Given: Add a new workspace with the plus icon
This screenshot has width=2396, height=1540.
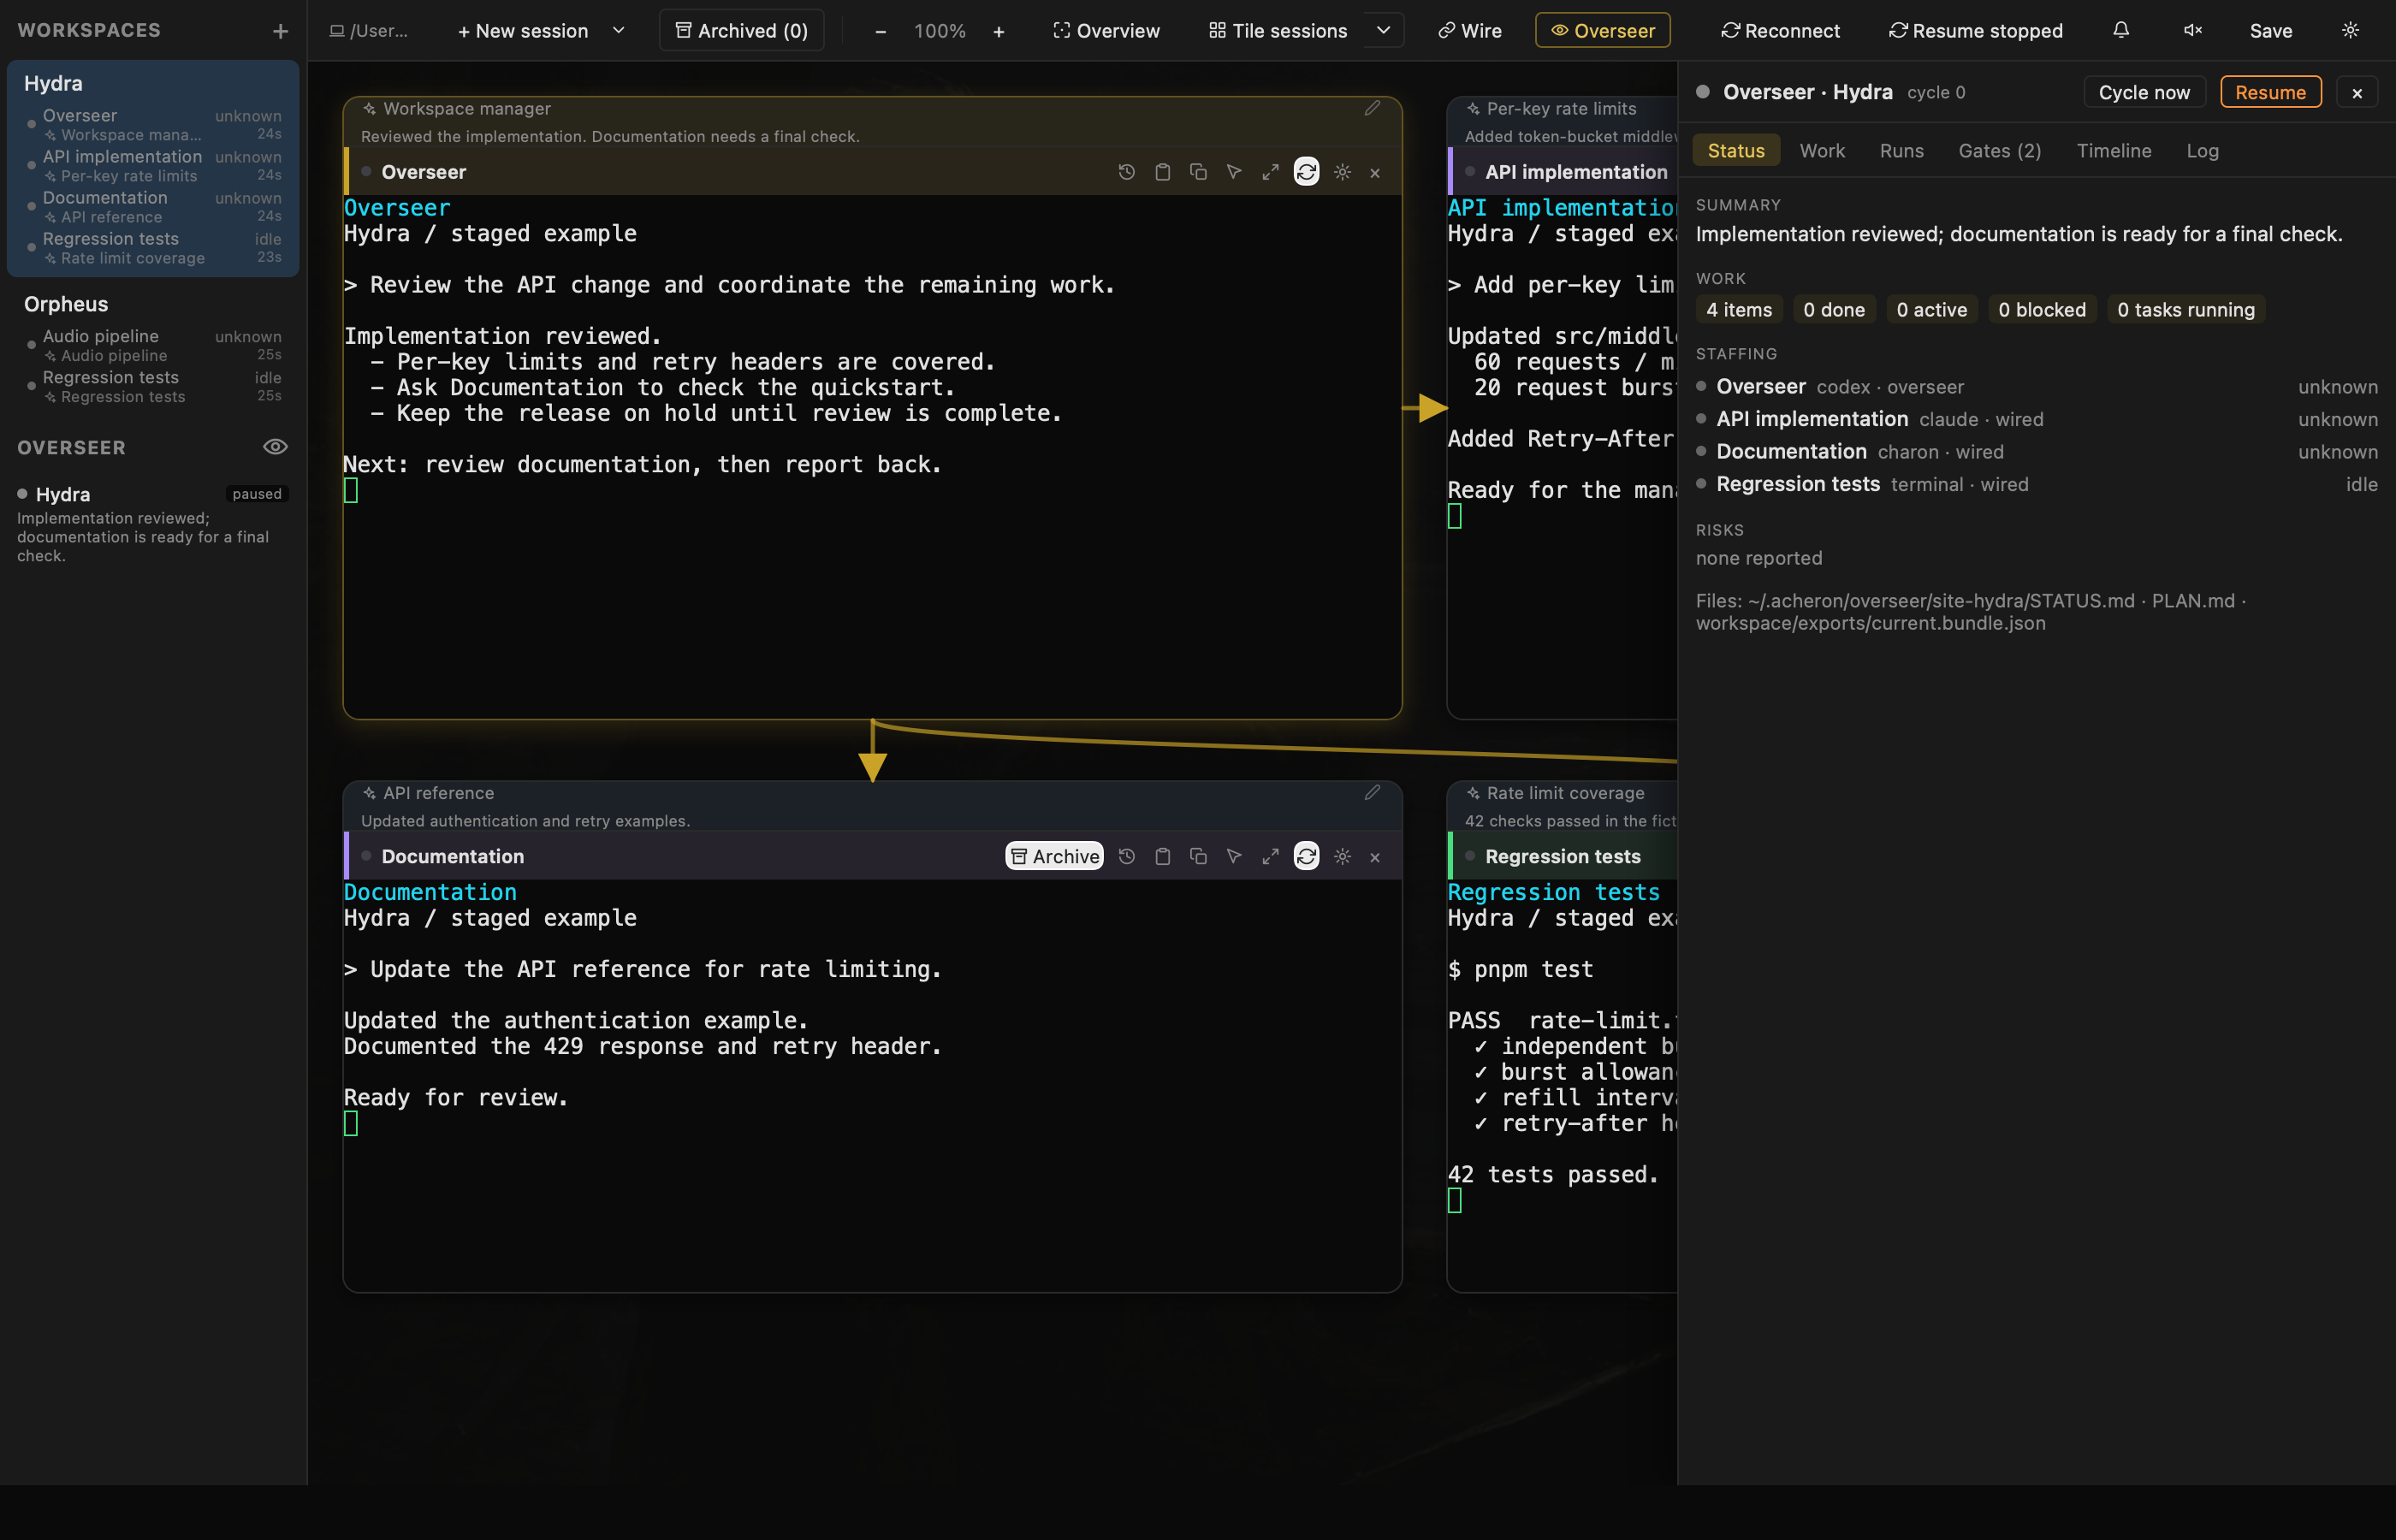Looking at the screenshot, I should coord(280,31).
